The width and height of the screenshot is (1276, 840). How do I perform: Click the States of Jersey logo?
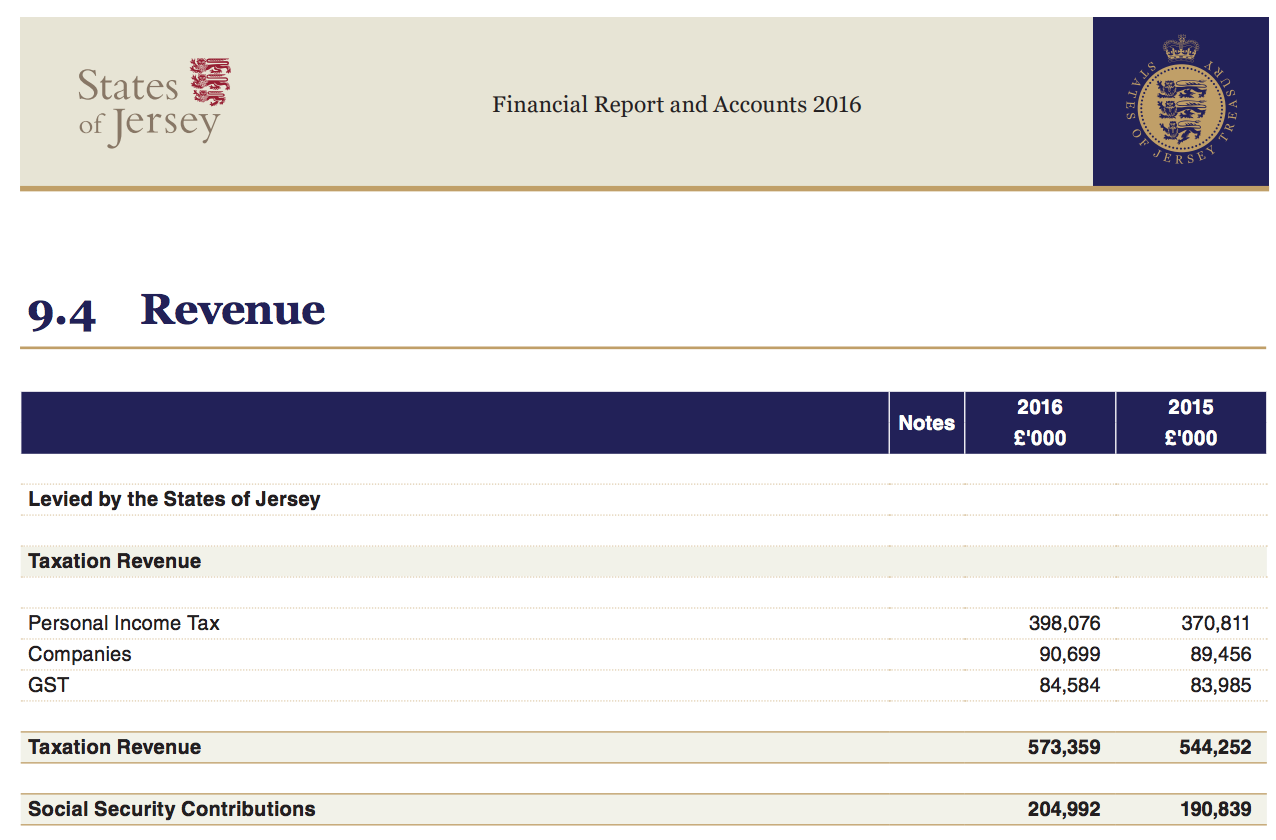[150, 103]
